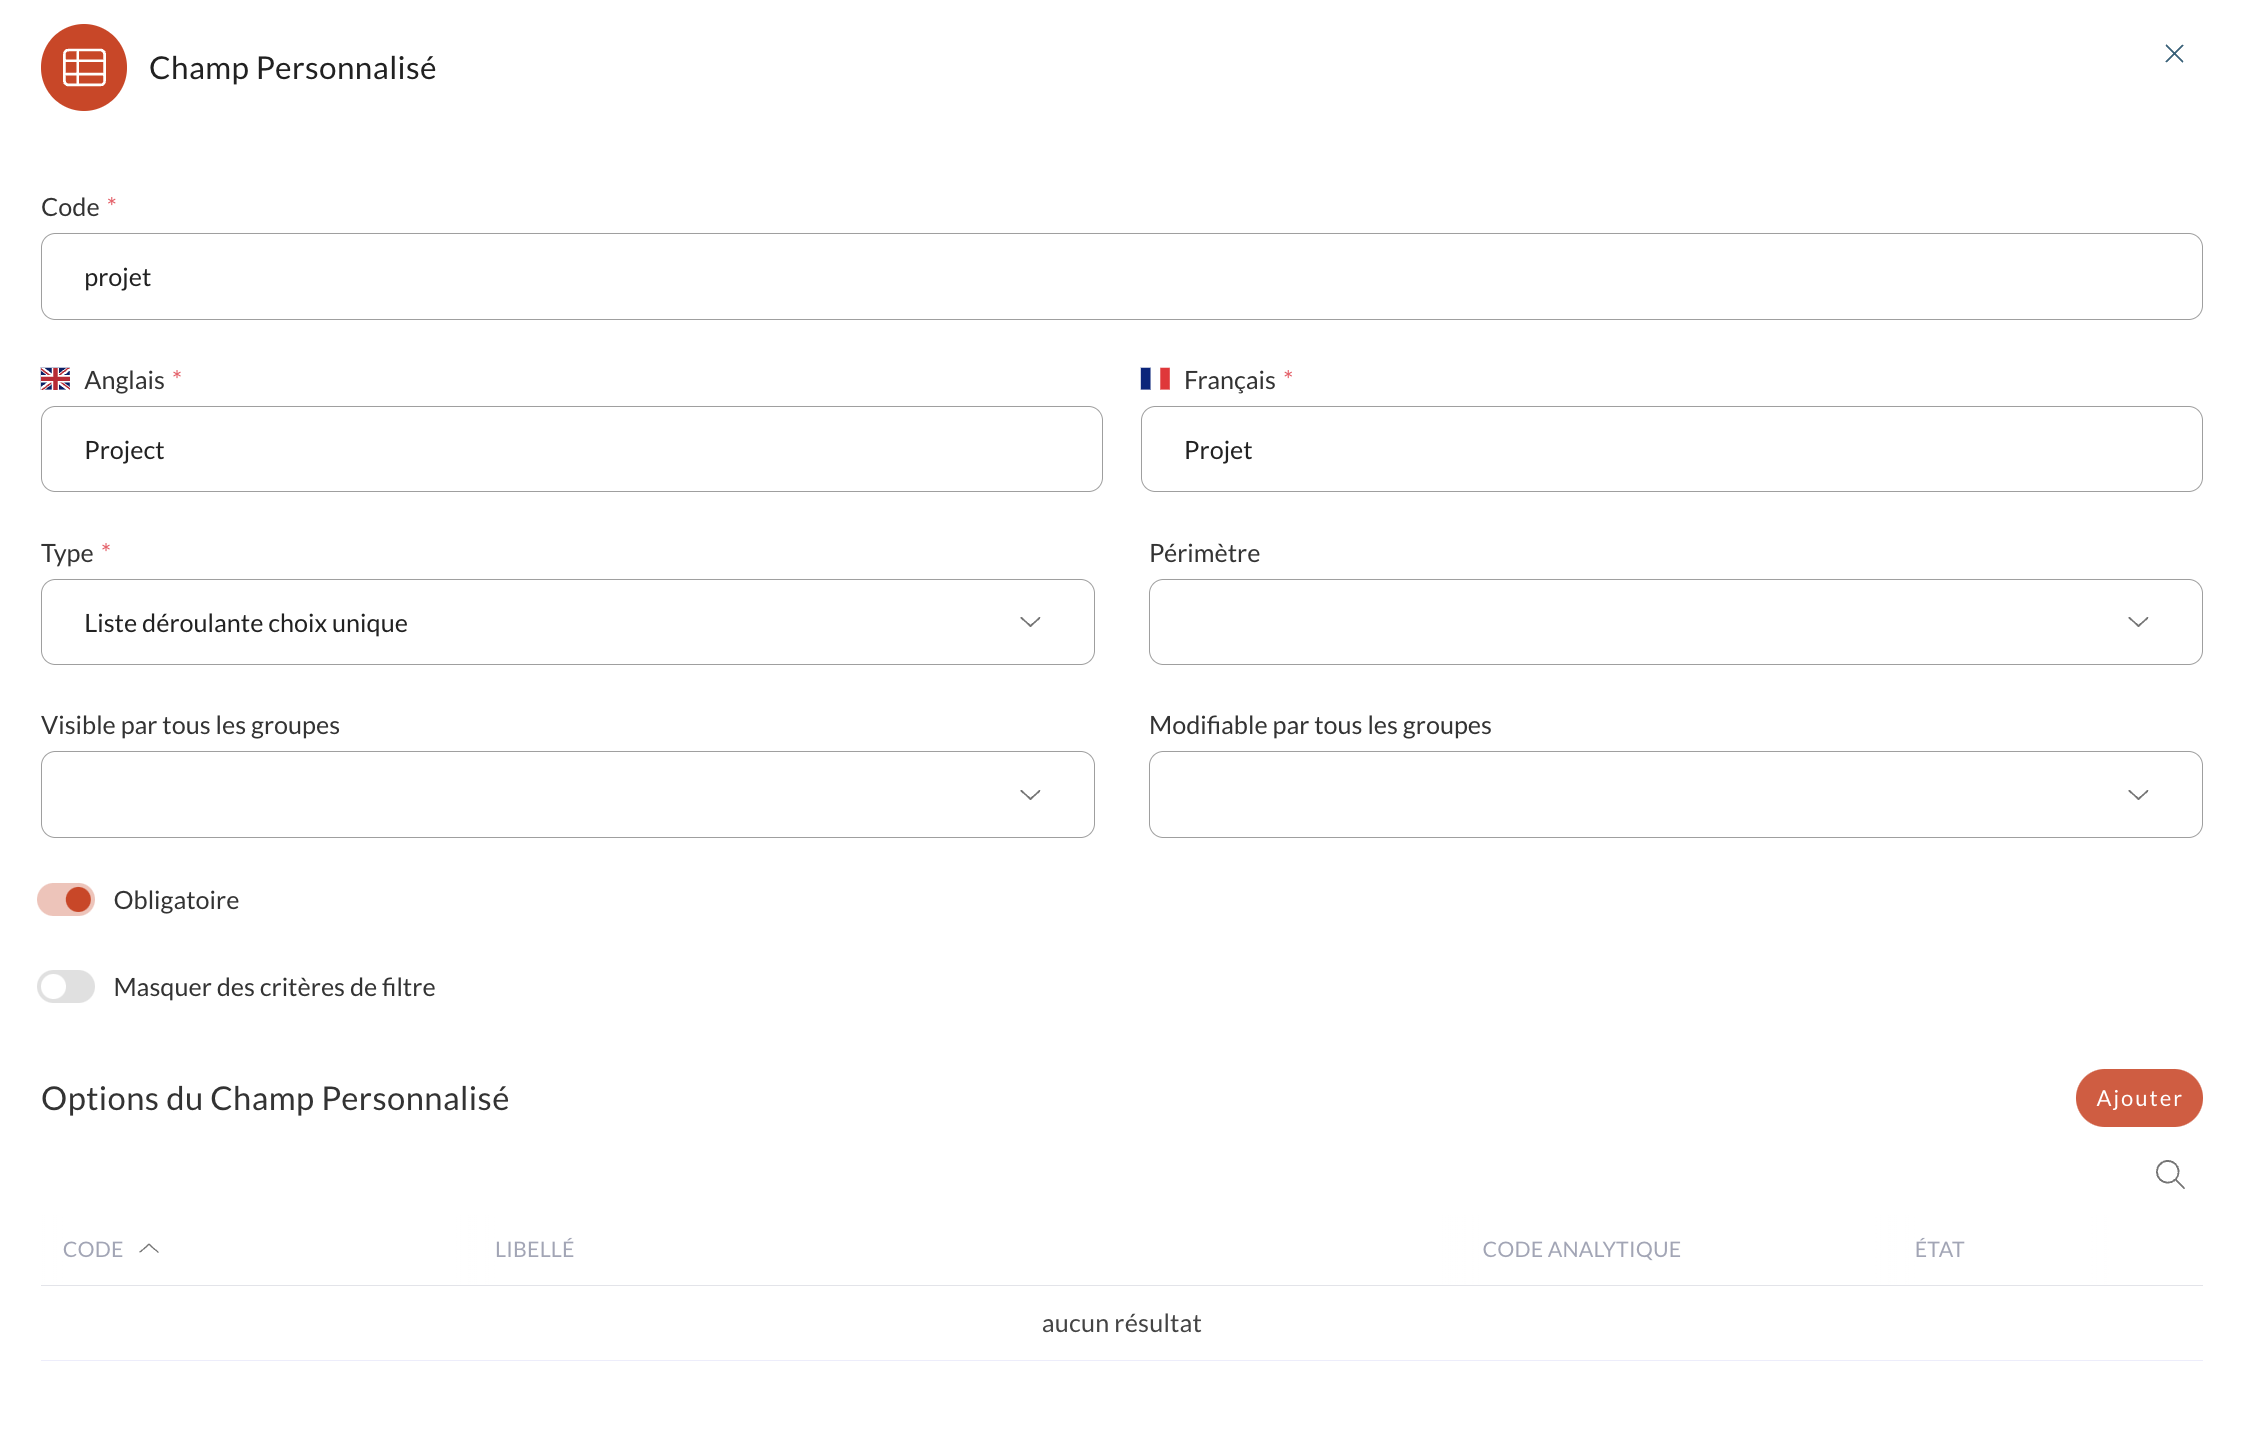Enable the Visible par tous les groupes toggle

[x=569, y=794]
